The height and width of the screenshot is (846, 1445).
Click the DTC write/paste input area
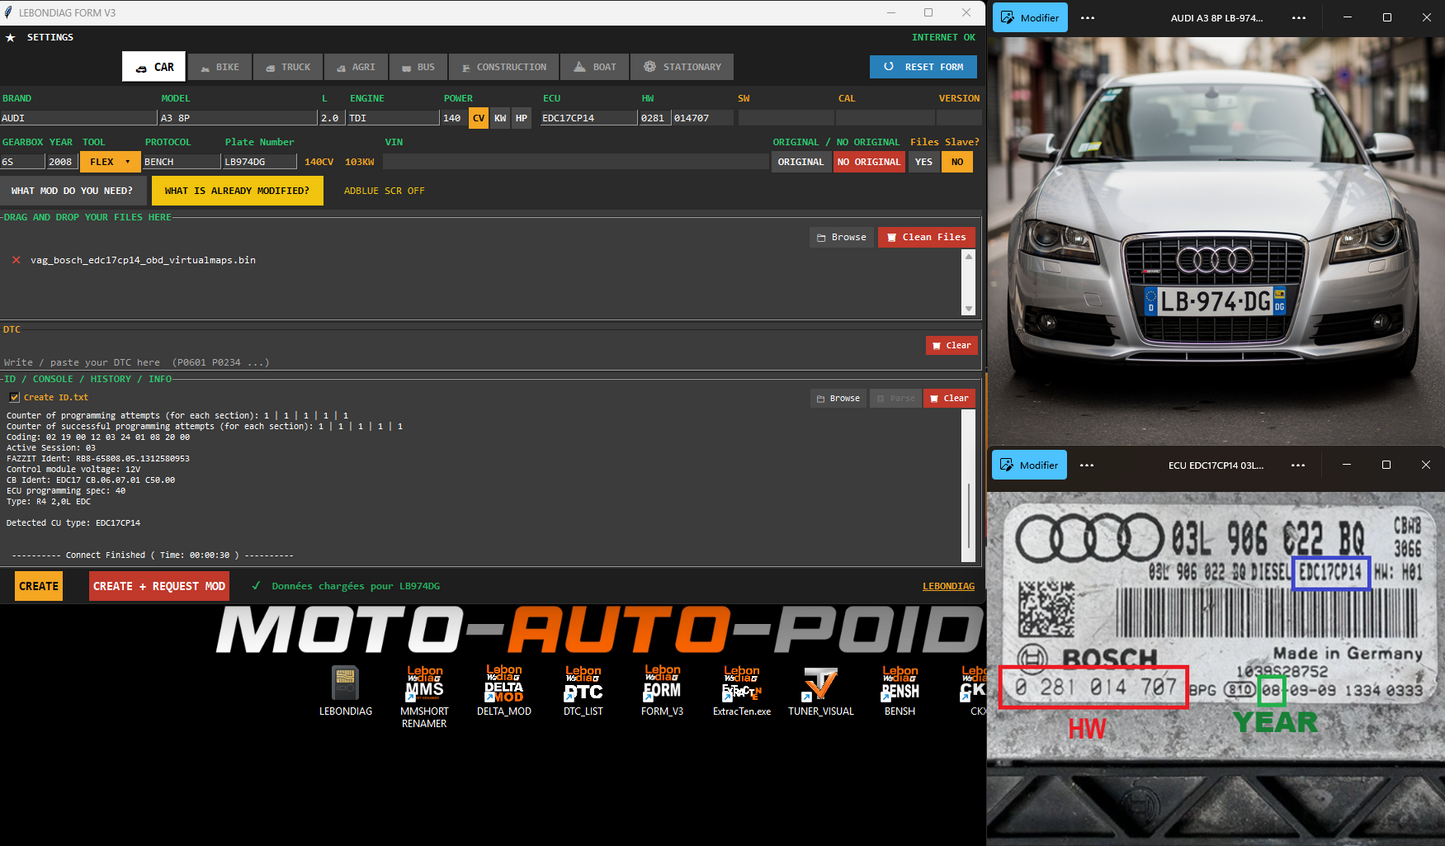point(460,362)
